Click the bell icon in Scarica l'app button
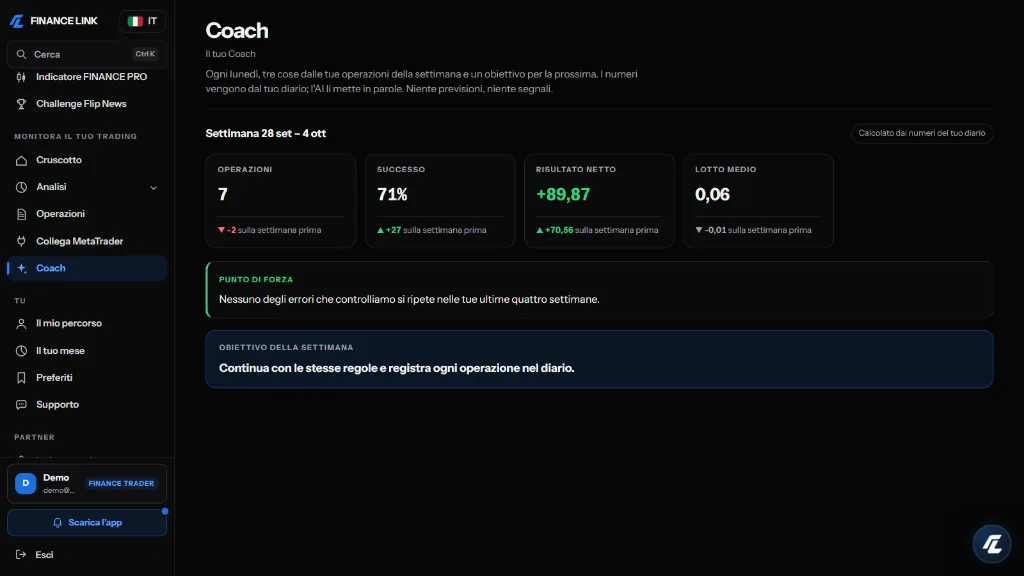Screen dimensions: 1024x576 (x=57, y=523)
